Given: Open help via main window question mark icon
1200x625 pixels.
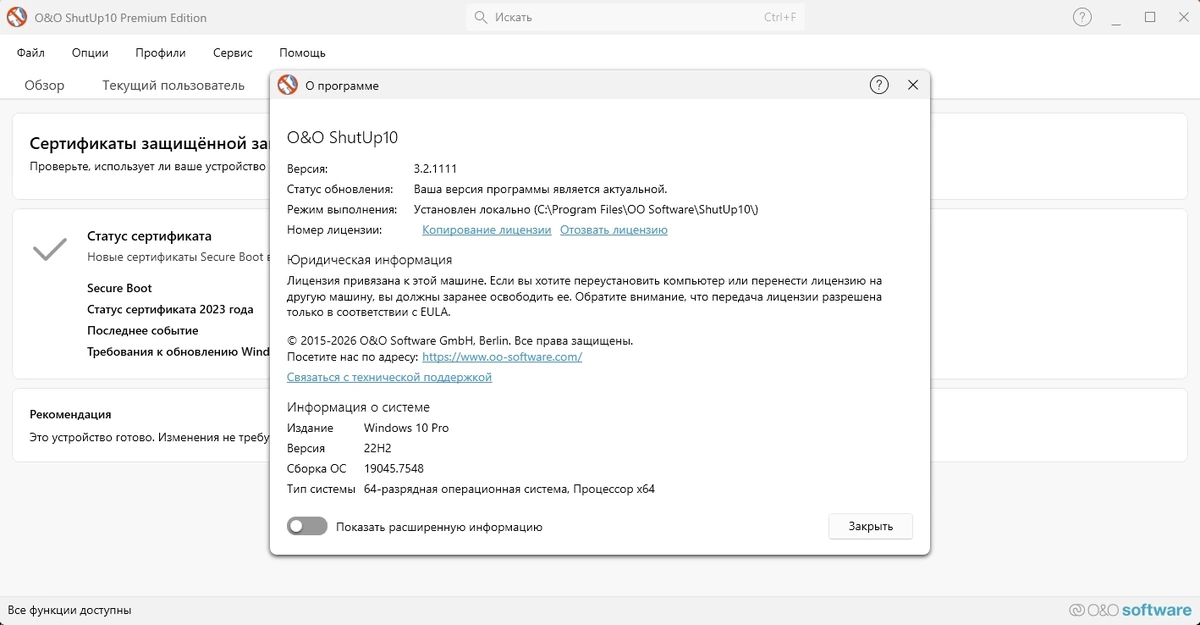Looking at the screenshot, I should (1082, 17).
